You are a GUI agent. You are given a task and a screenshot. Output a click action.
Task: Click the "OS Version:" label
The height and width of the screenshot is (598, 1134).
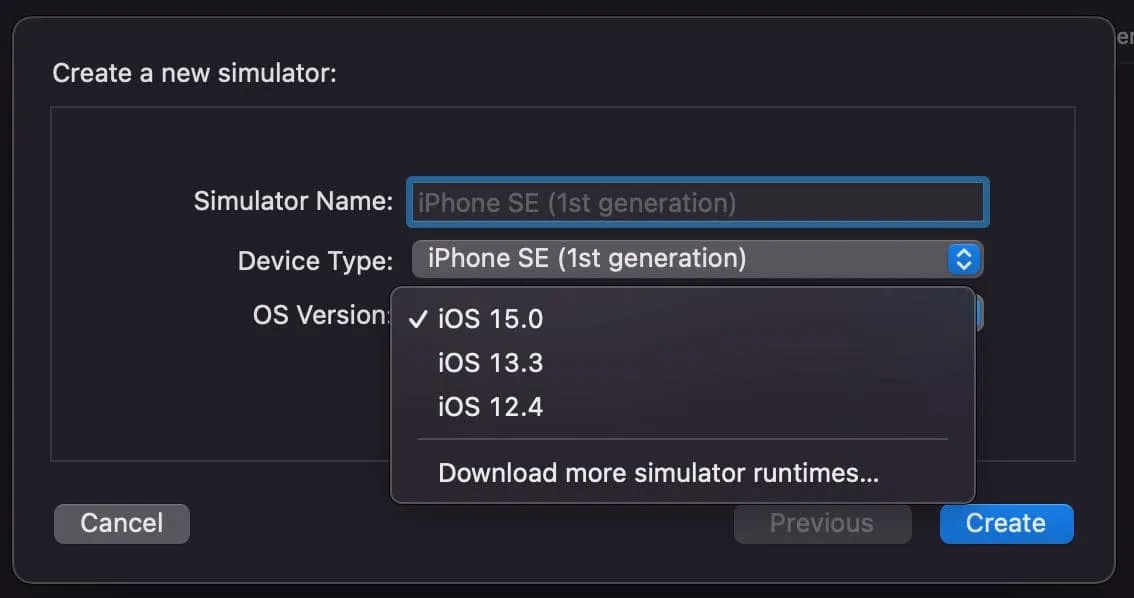pos(321,315)
